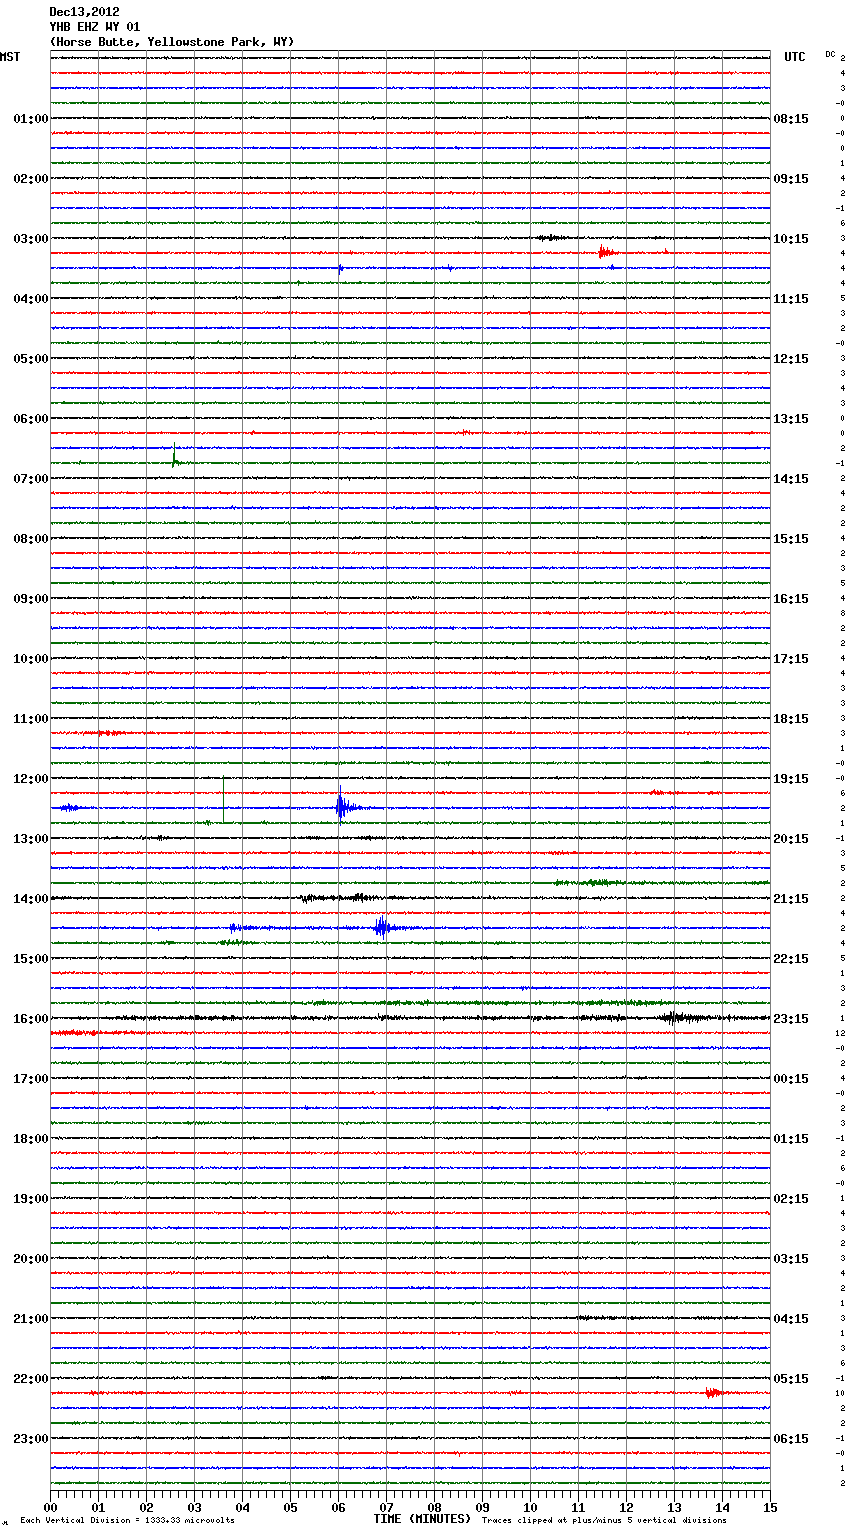Click the 15 tick on the minutes axis
The height and width of the screenshot is (1534, 850).
[x=770, y=1507]
